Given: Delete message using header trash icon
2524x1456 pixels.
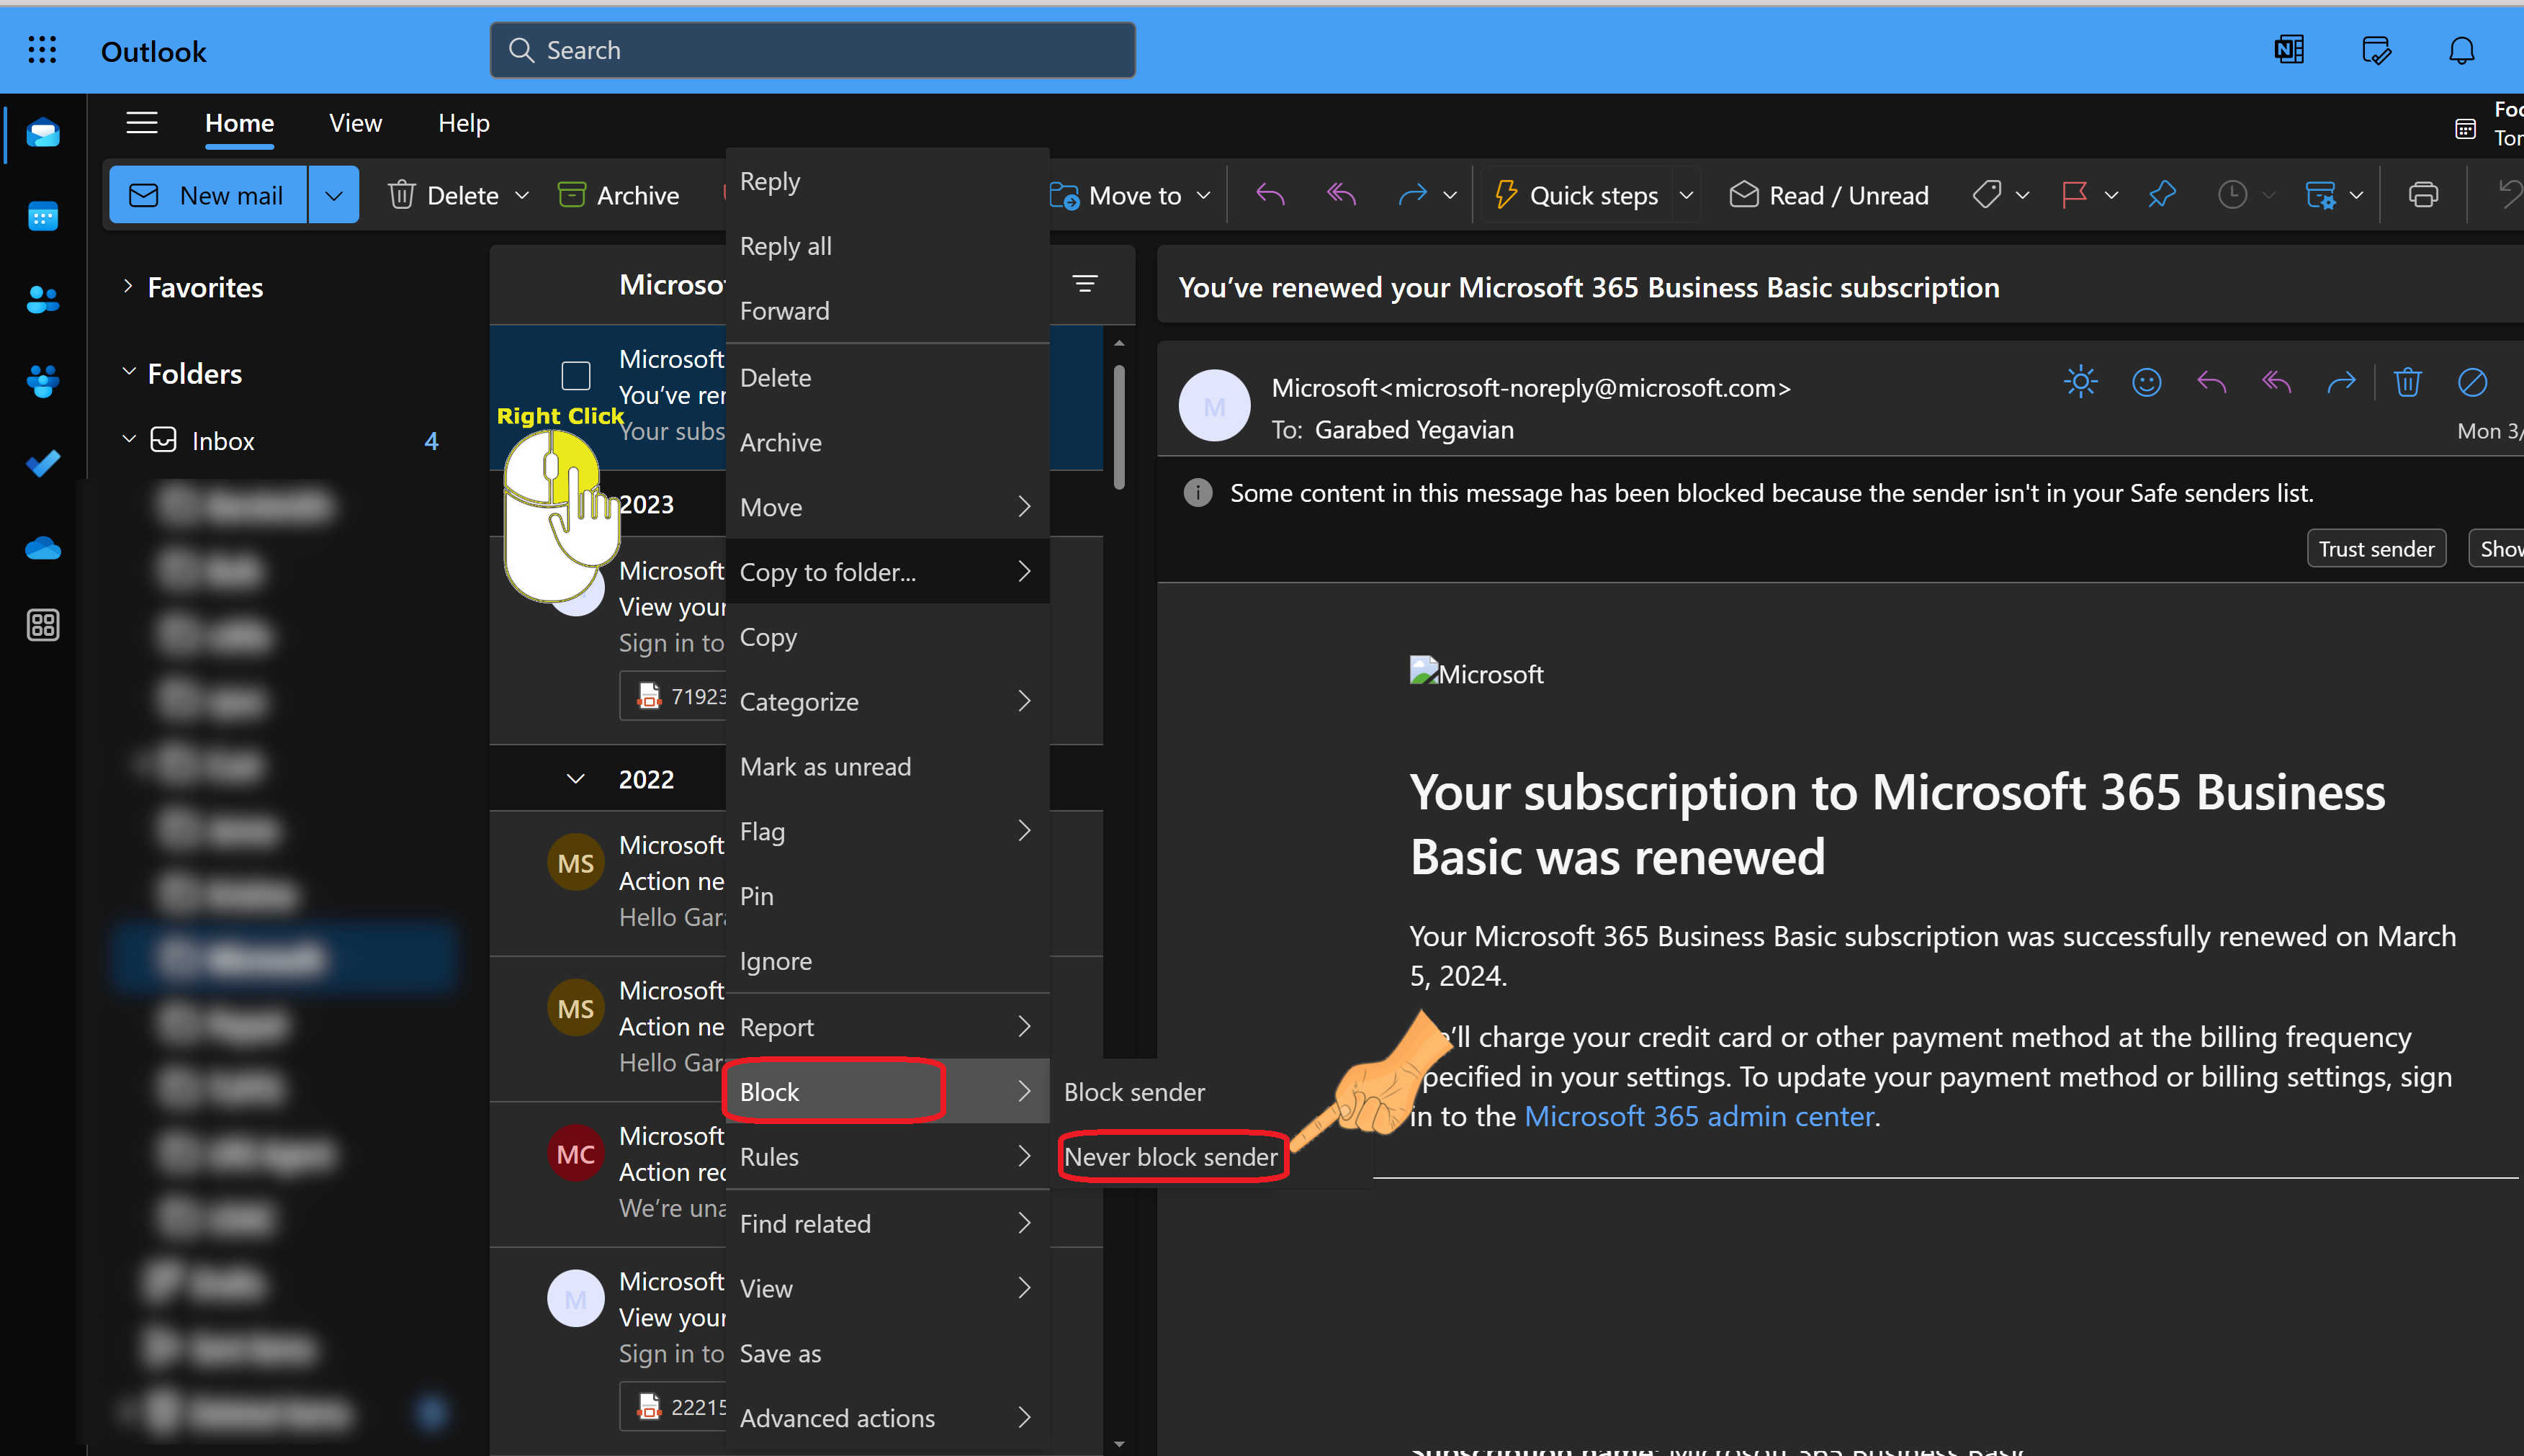Looking at the screenshot, I should point(2407,382).
